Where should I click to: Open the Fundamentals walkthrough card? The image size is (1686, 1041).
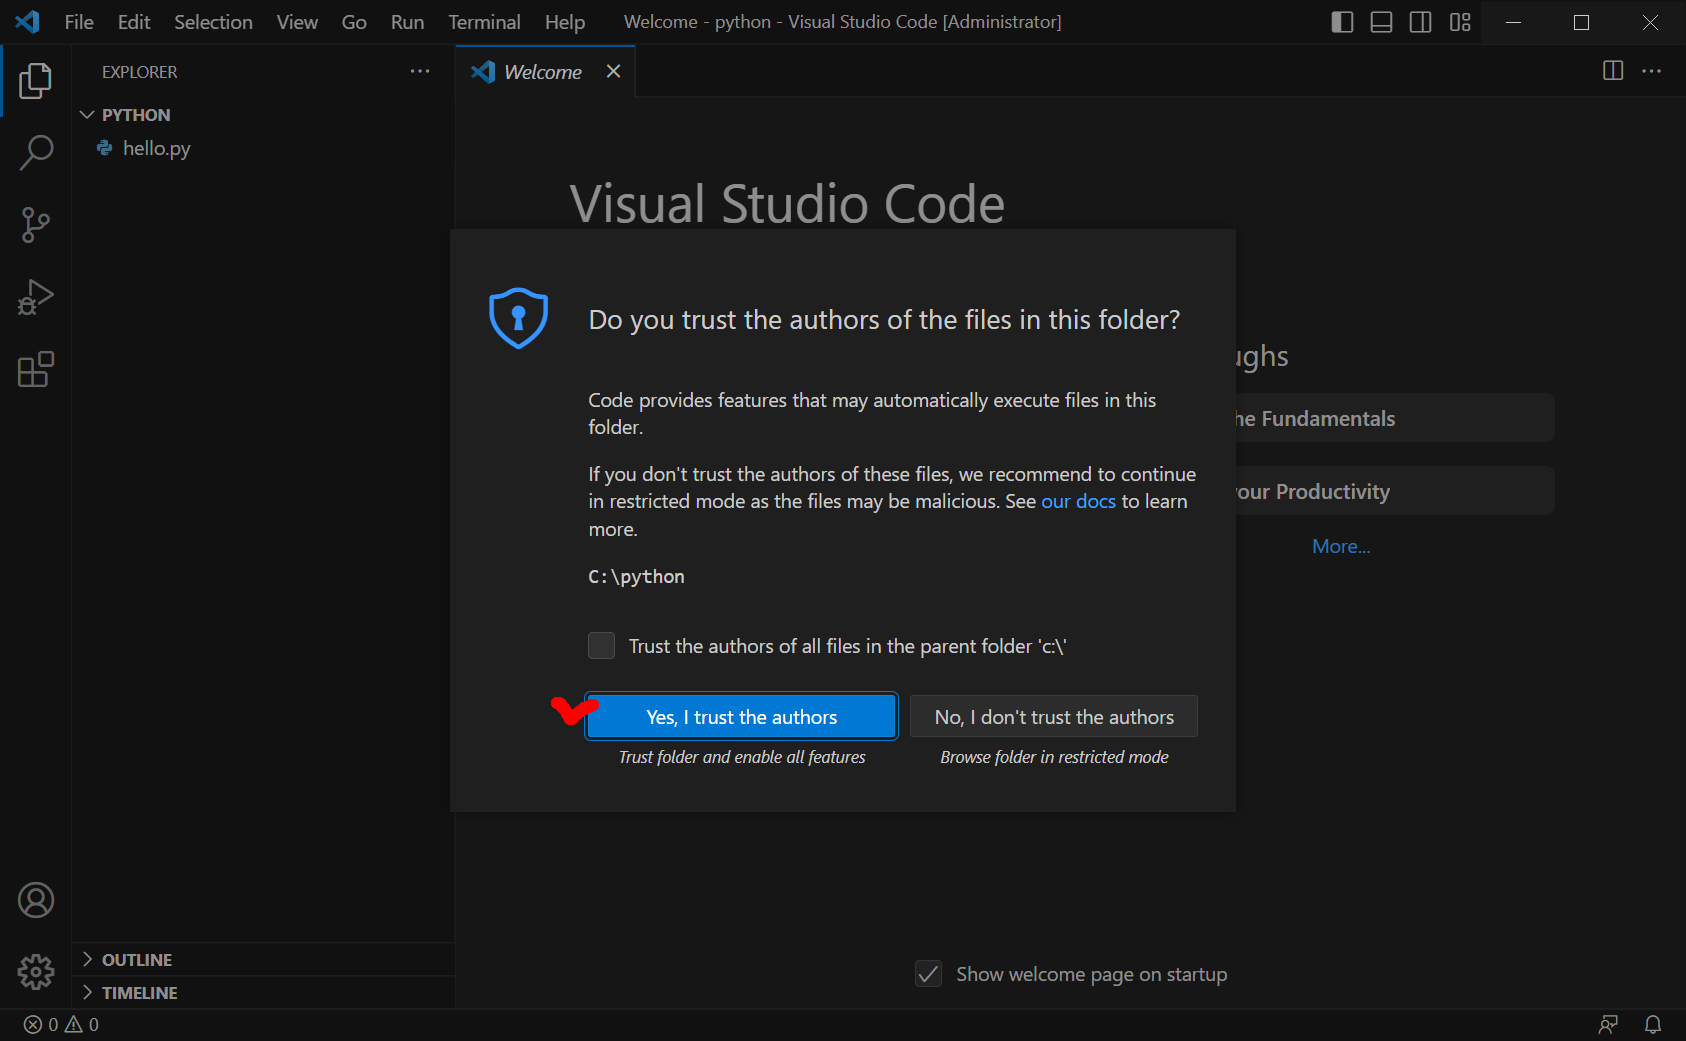point(1394,418)
